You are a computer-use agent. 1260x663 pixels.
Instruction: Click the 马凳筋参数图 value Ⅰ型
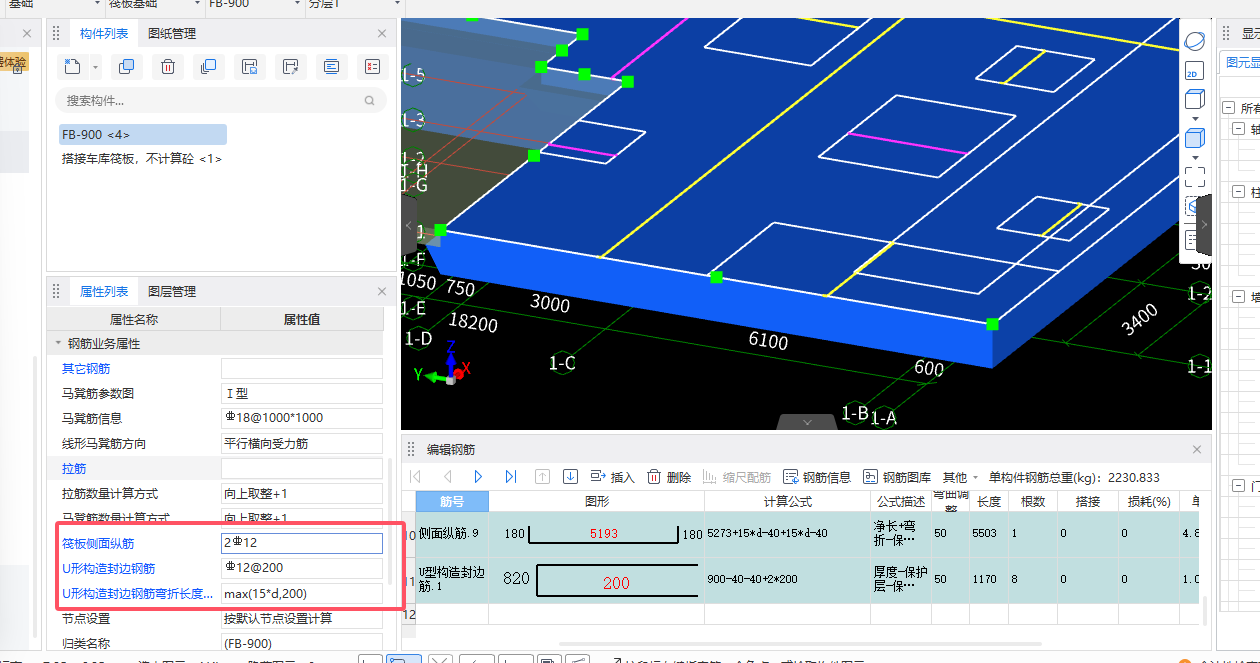coord(302,394)
